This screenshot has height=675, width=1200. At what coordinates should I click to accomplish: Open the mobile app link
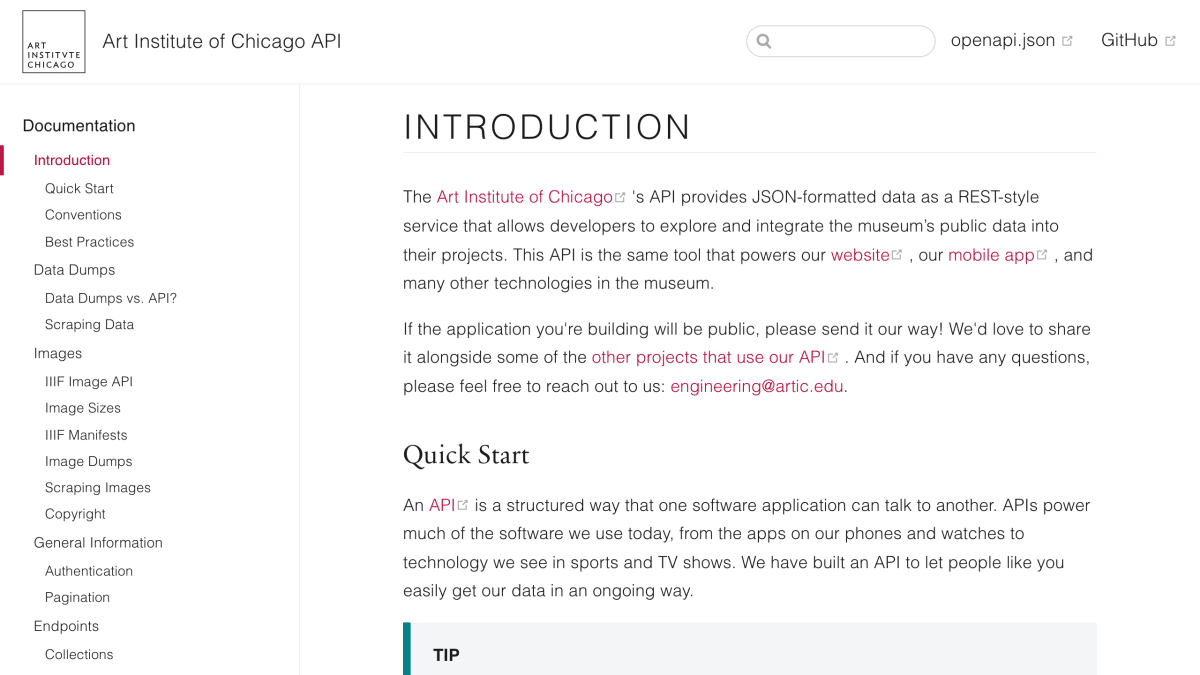click(991, 255)
